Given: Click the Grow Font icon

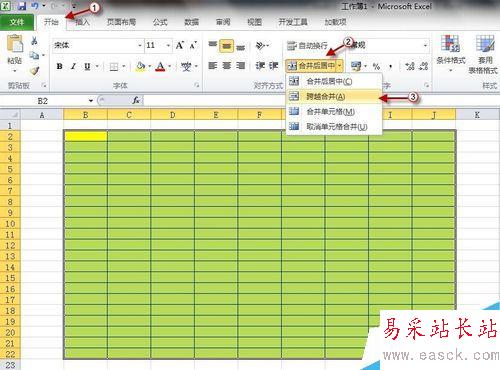Looking at the screenshot, I should (180, 45).
